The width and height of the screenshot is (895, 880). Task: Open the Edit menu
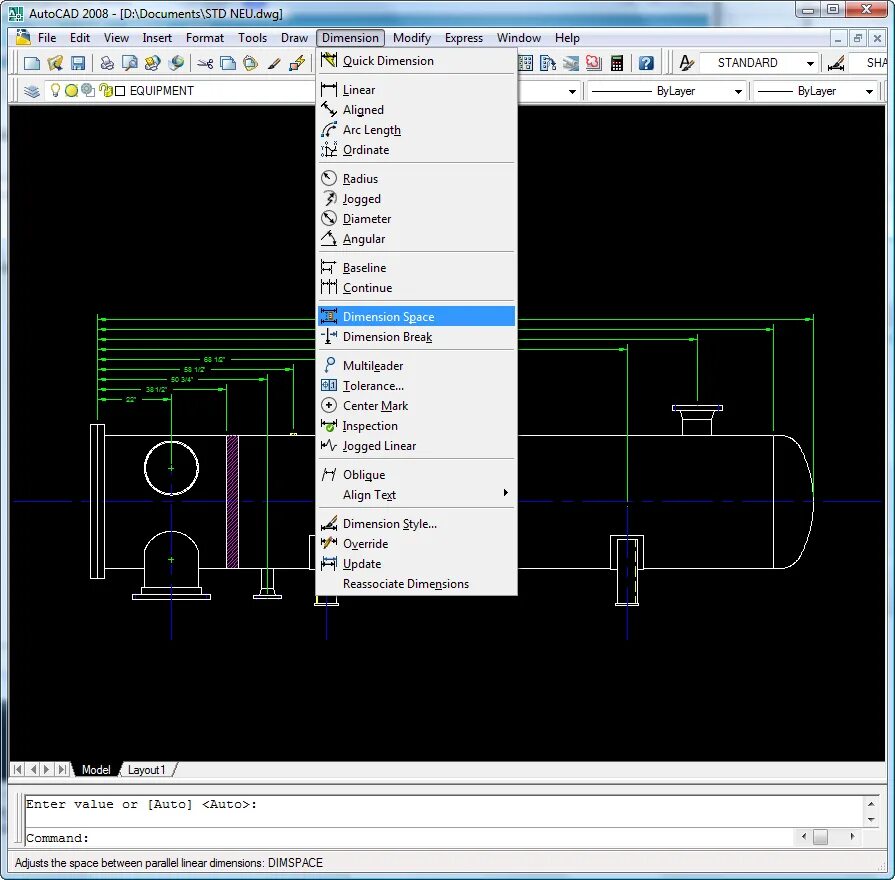(x=80, y=38)
